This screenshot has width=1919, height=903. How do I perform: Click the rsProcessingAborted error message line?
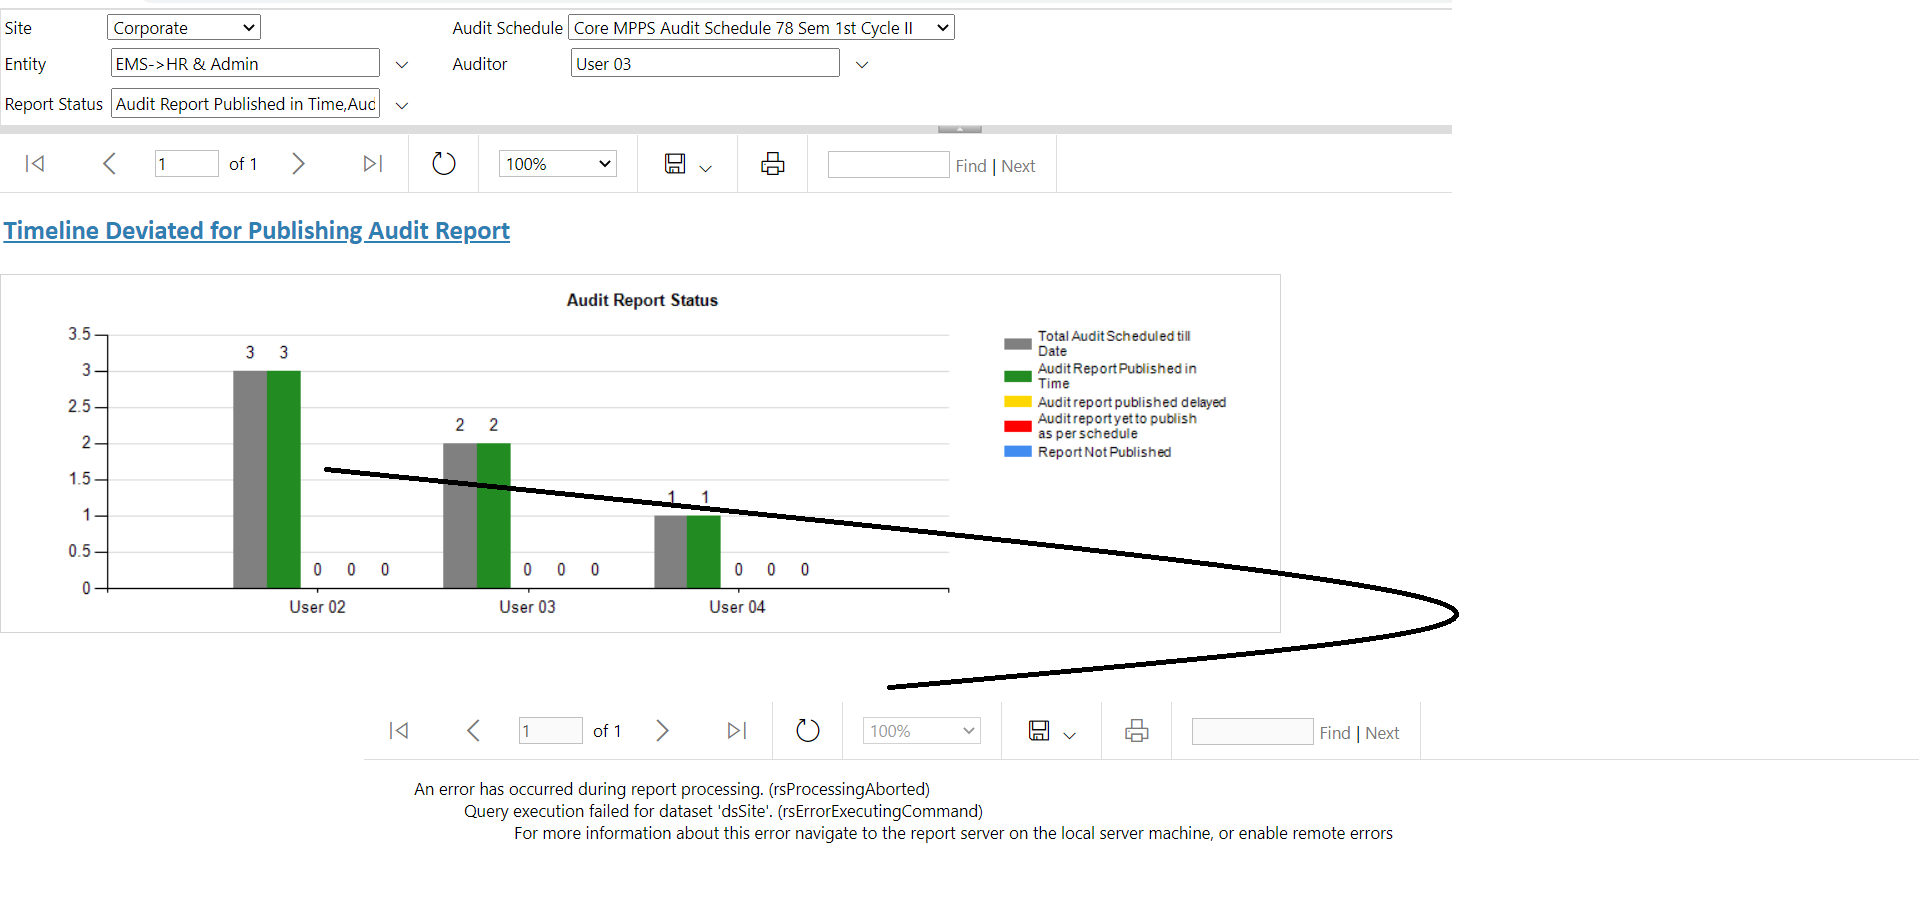click(672, 789)
